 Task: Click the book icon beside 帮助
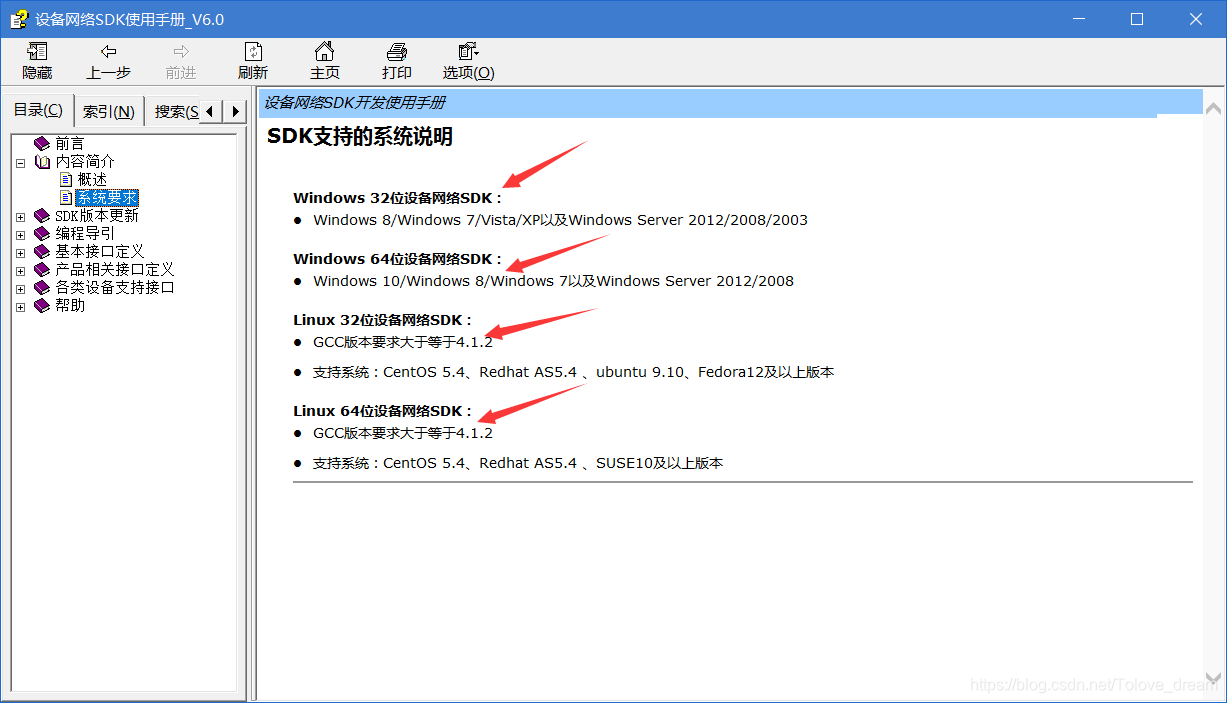(x=42, y=305)
